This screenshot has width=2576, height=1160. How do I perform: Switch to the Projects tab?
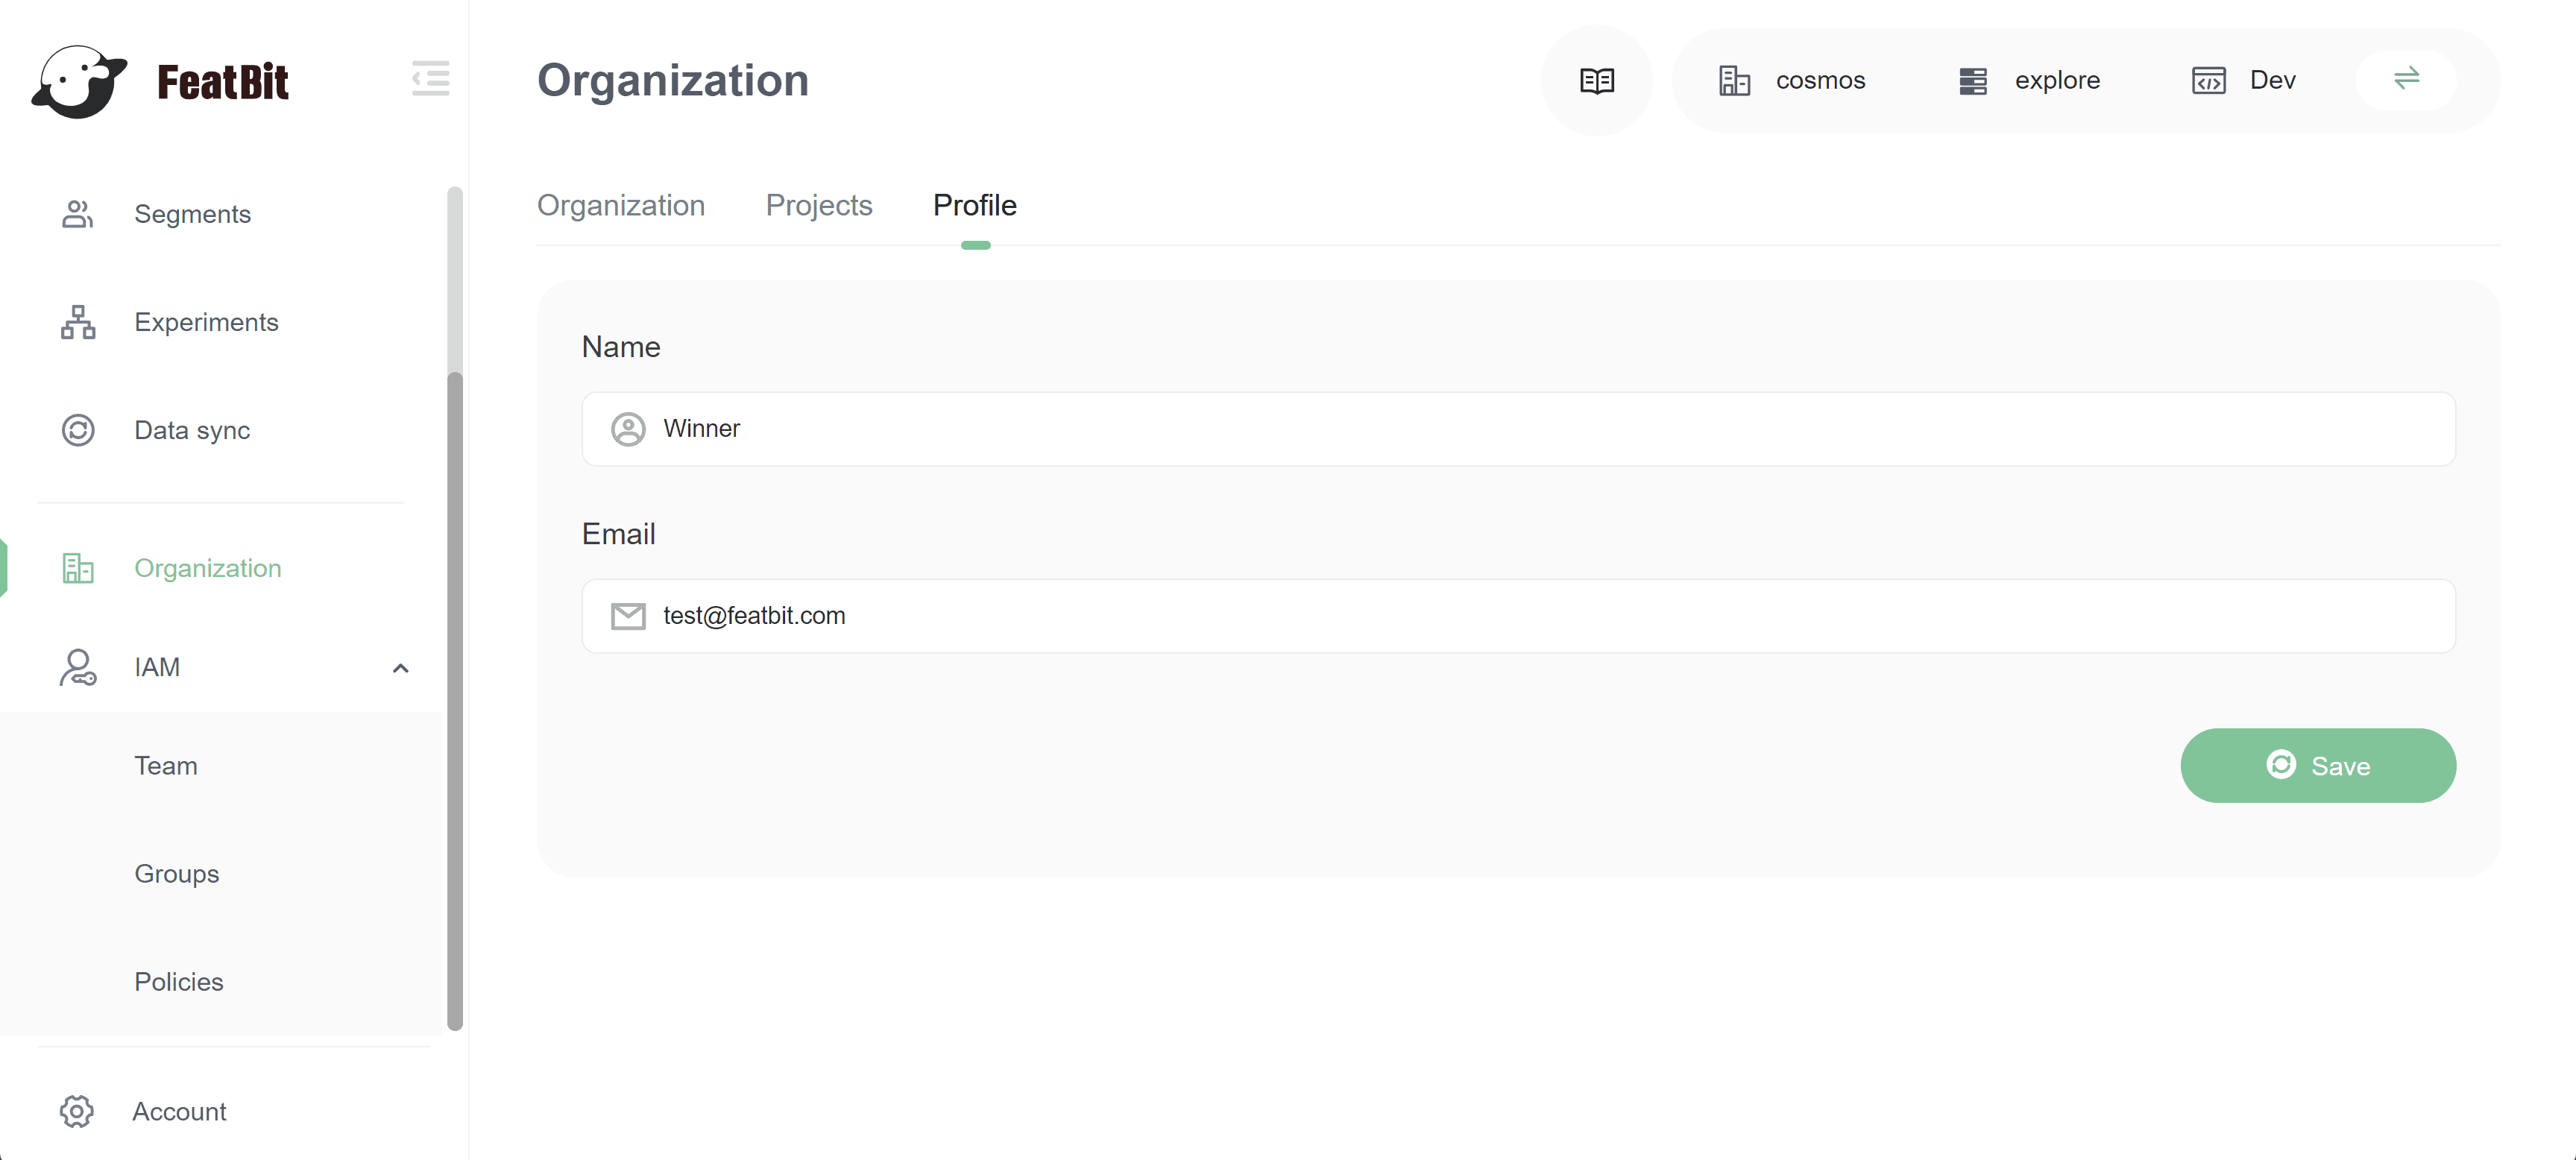point(818,205)
